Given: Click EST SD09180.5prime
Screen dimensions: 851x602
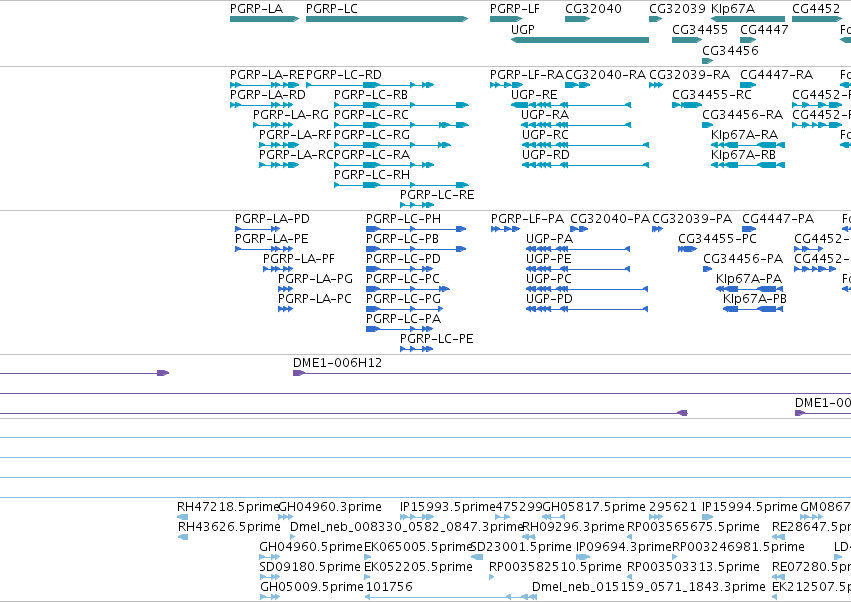Looking at the screenshot, I should (270, 577).
